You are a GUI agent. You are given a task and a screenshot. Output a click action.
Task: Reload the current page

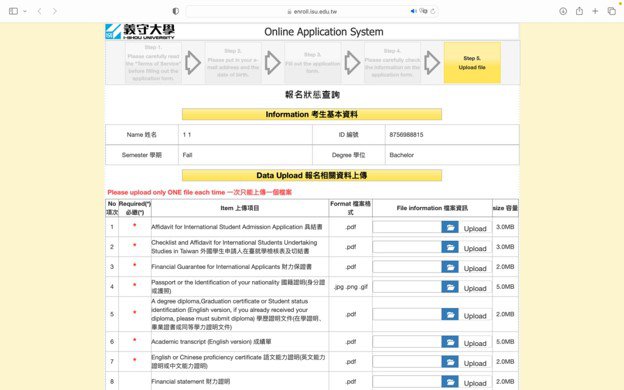coord(433,11)
